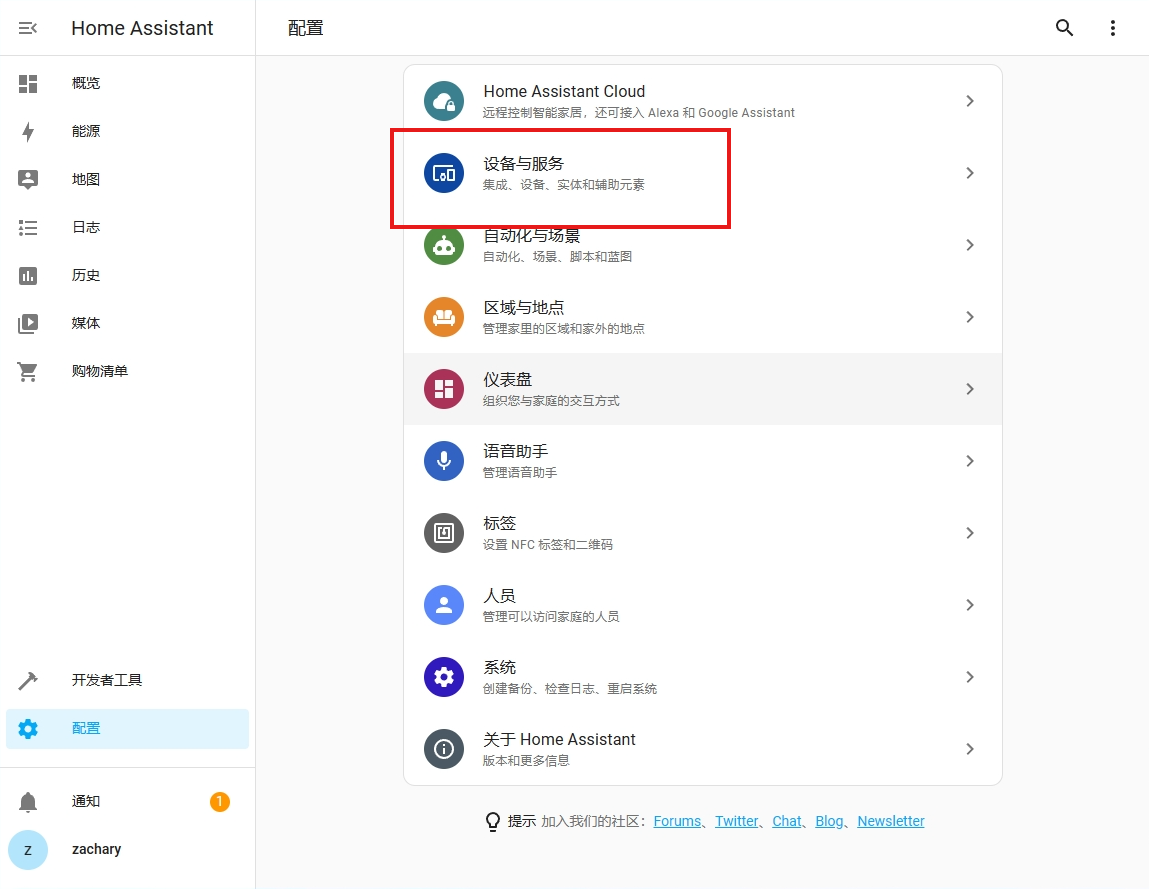The width and height of the screenshot is (1149, 889).
Task: Click the 系统 gear icon
Action: click(x=444, y=677)
